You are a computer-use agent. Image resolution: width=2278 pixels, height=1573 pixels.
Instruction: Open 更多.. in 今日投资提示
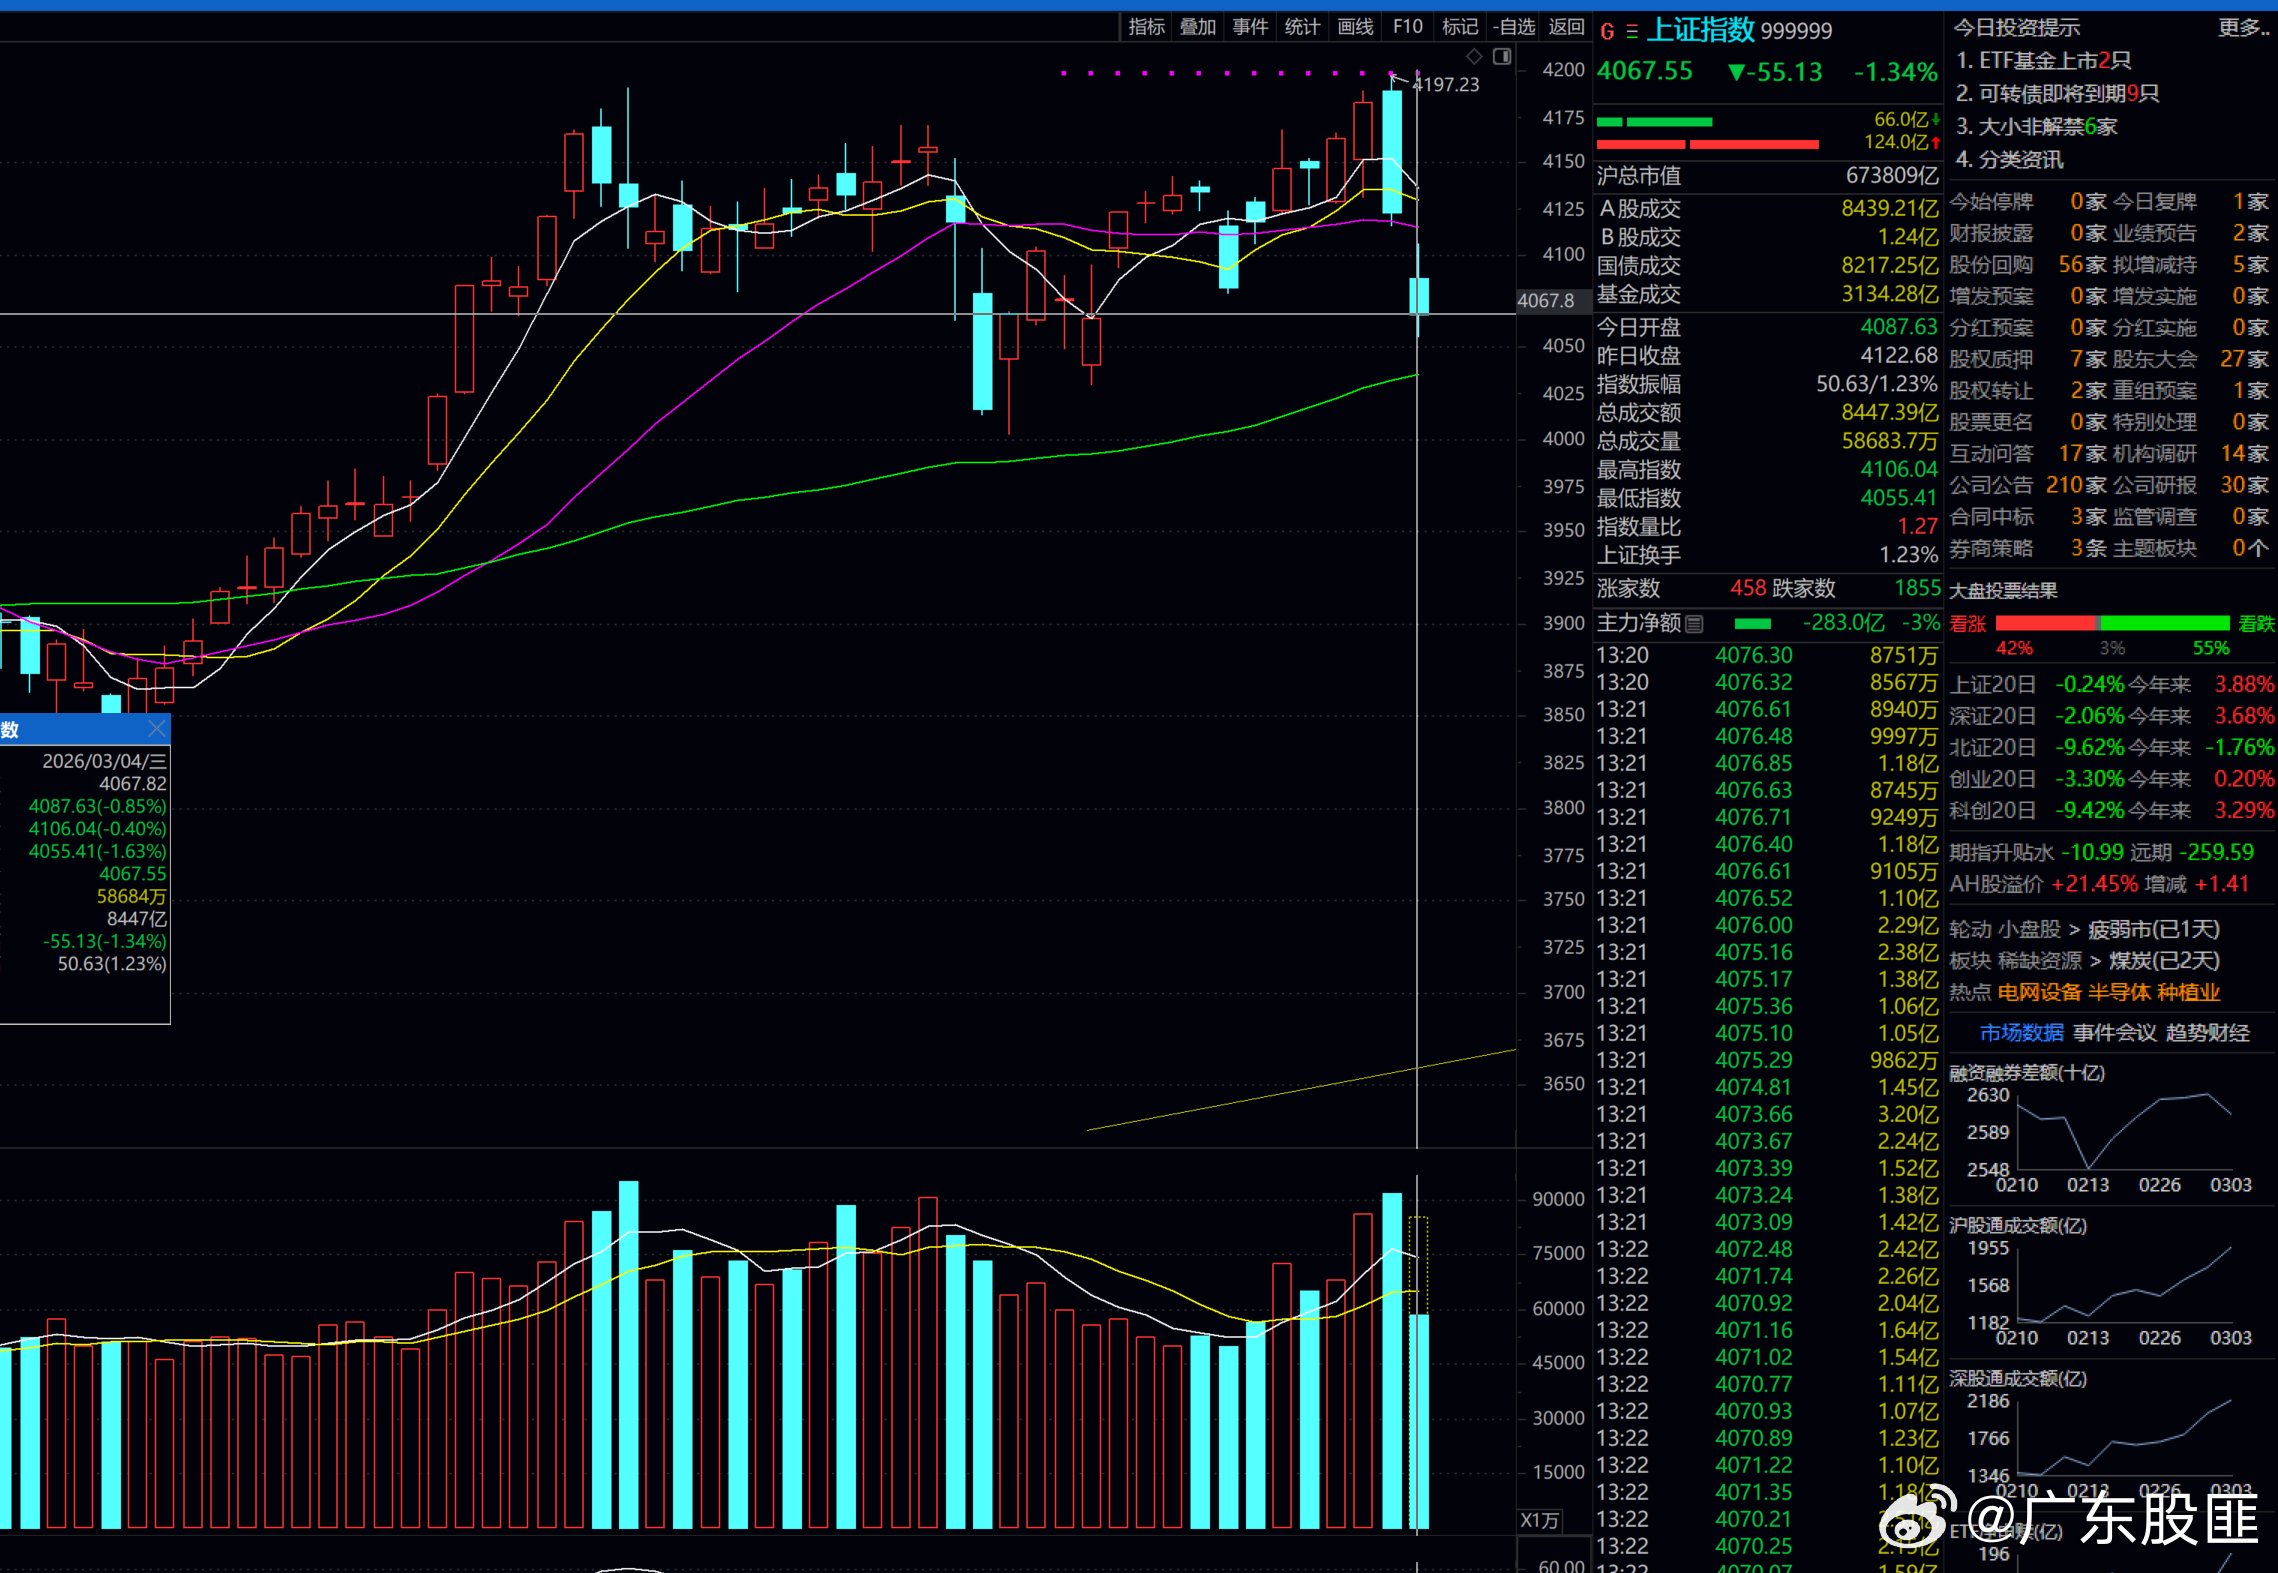pos(2243,28)
